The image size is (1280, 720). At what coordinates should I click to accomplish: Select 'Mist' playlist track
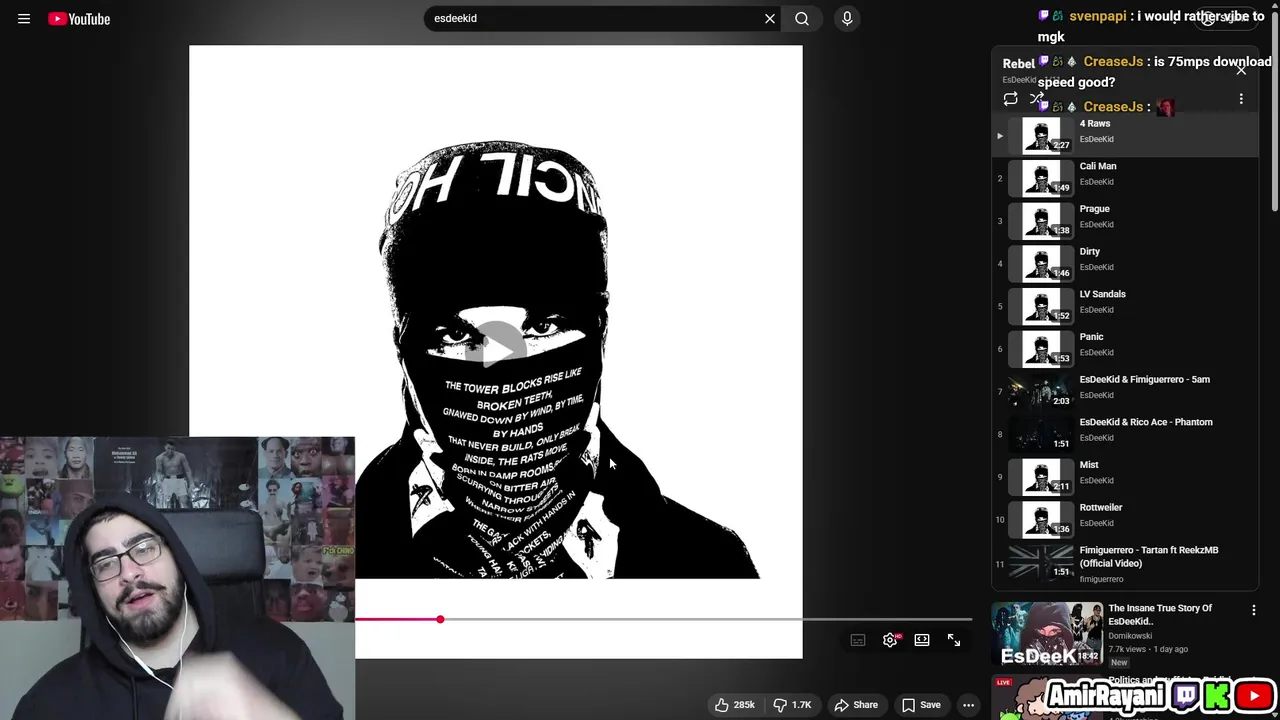(x=1125, y=476)
